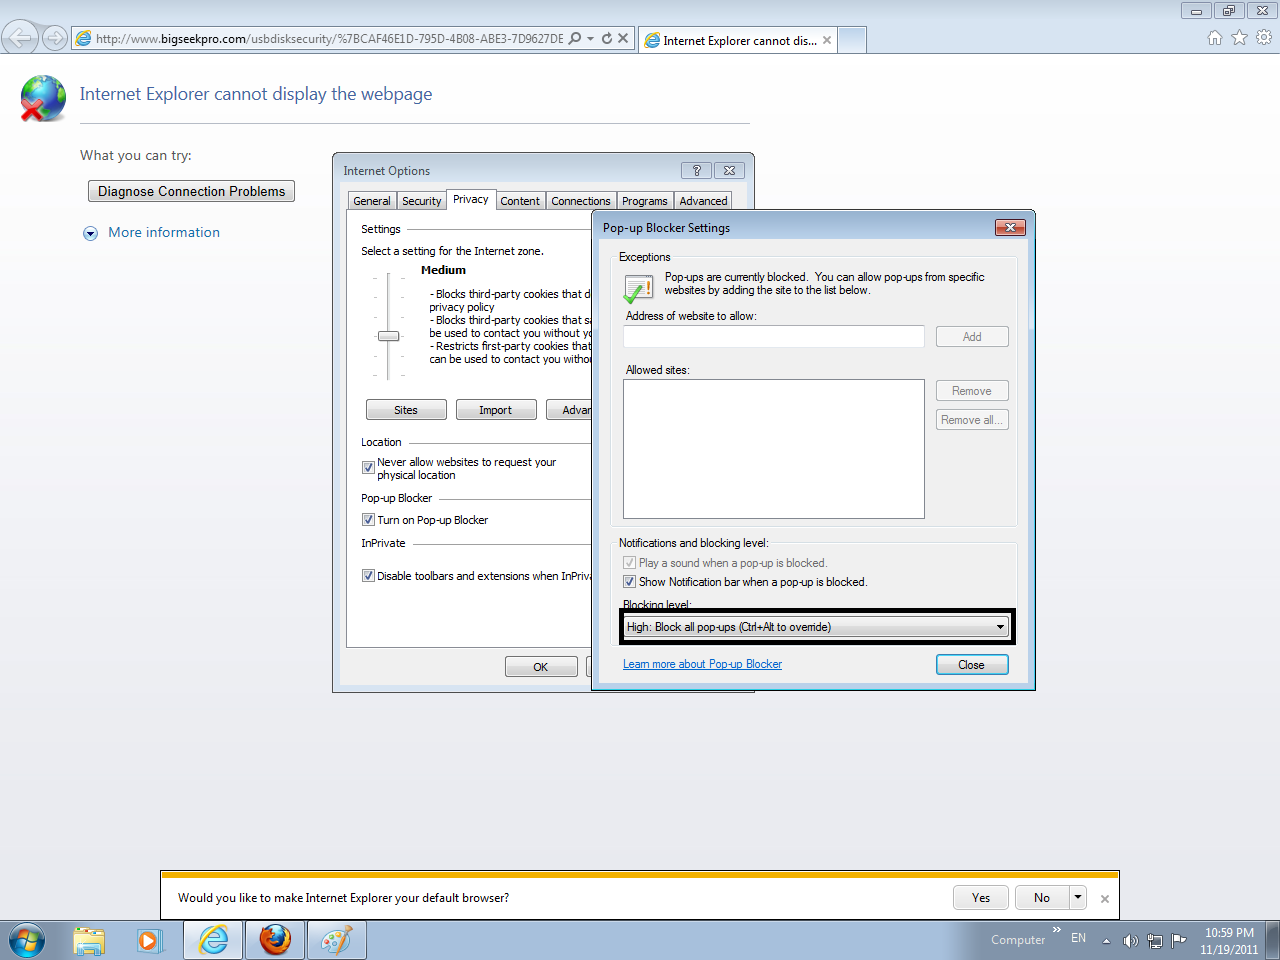Stop loading with the address bar X icon

pyautogui.click(x=623, y=39)
